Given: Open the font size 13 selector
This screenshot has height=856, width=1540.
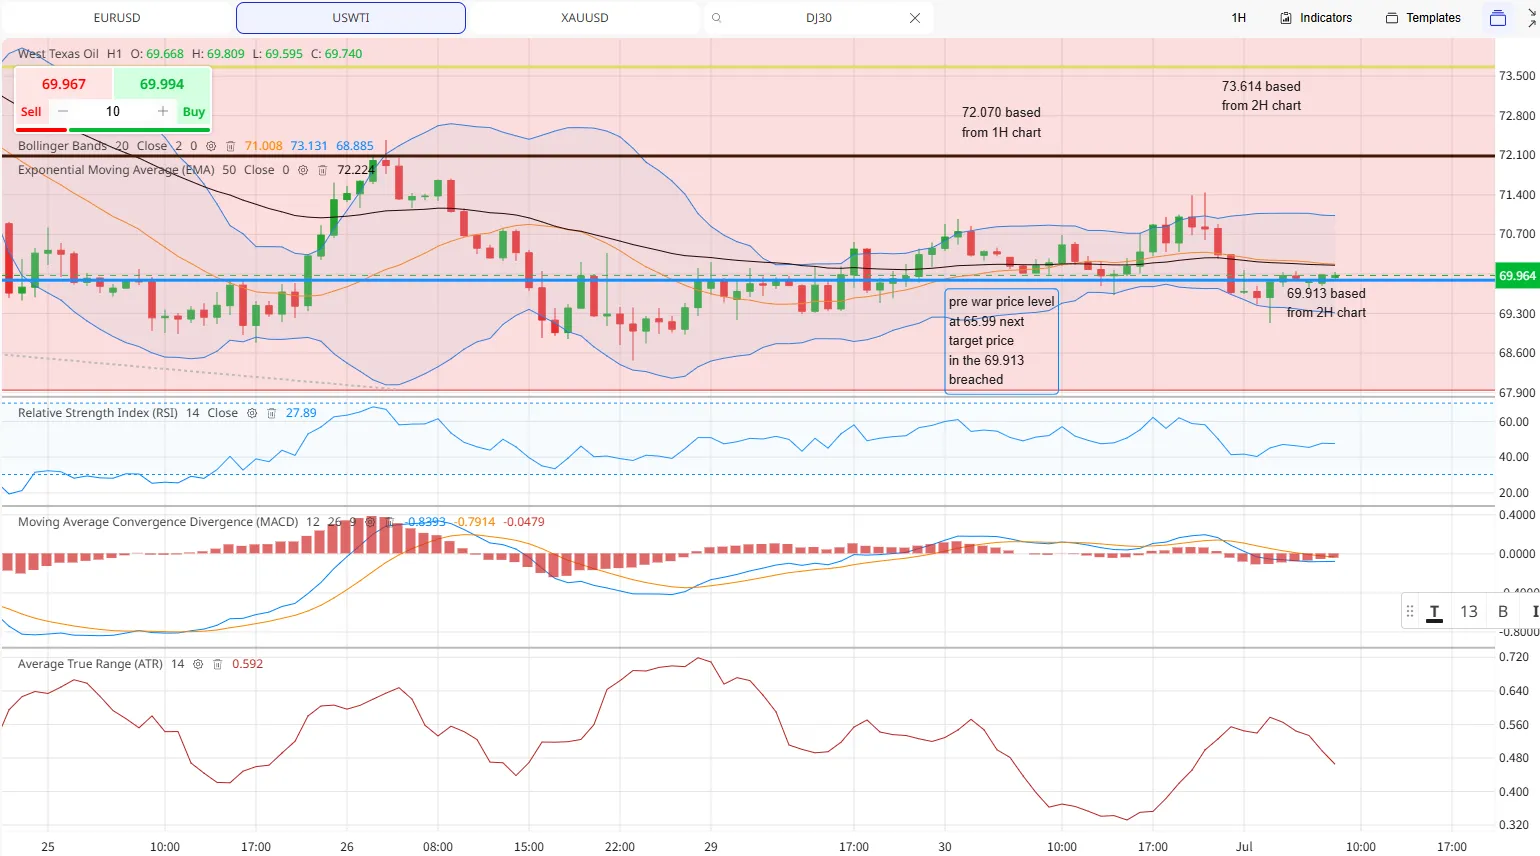Looking at the screenshot, I should [x=1469, y=612].
